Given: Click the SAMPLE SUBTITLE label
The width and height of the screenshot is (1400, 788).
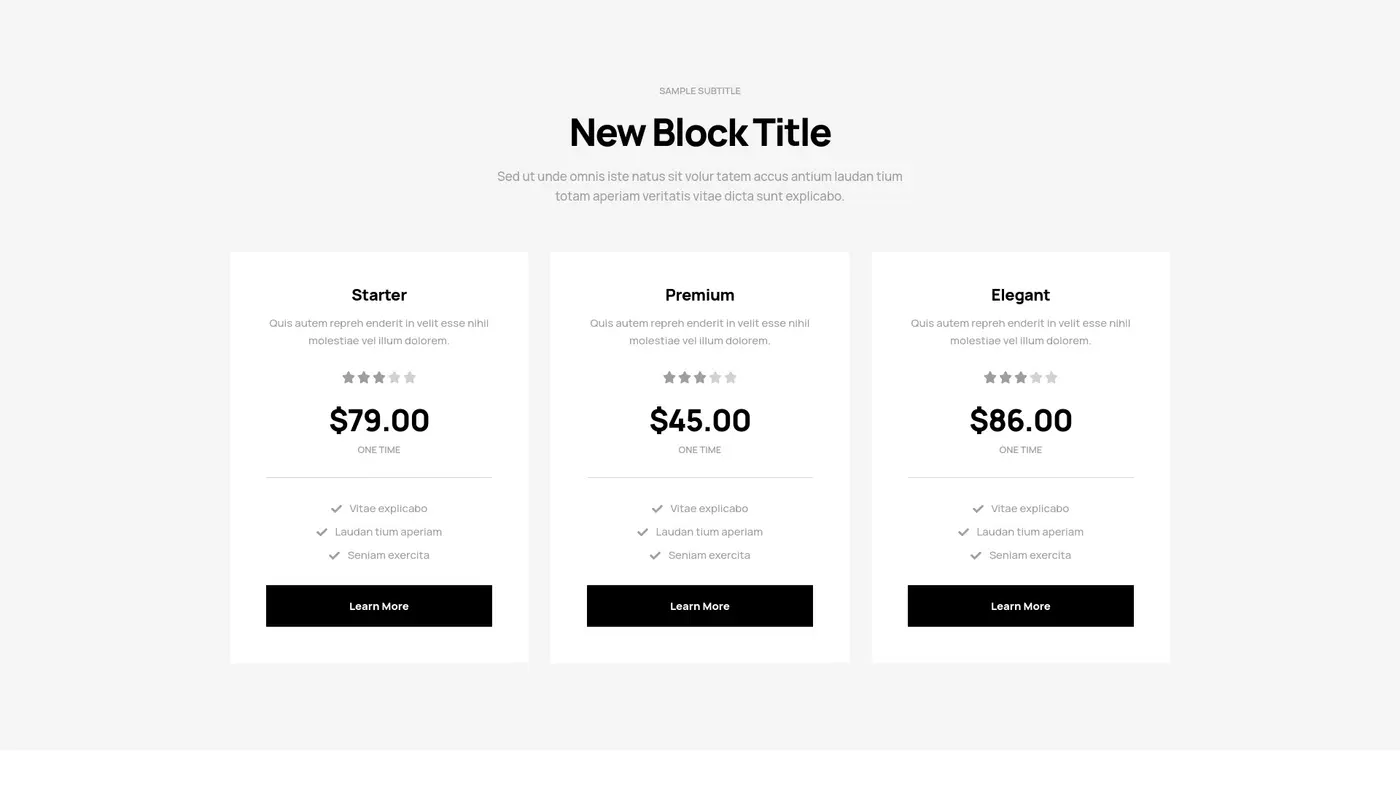Looking at the screenshot, I should tap(699, 90).
